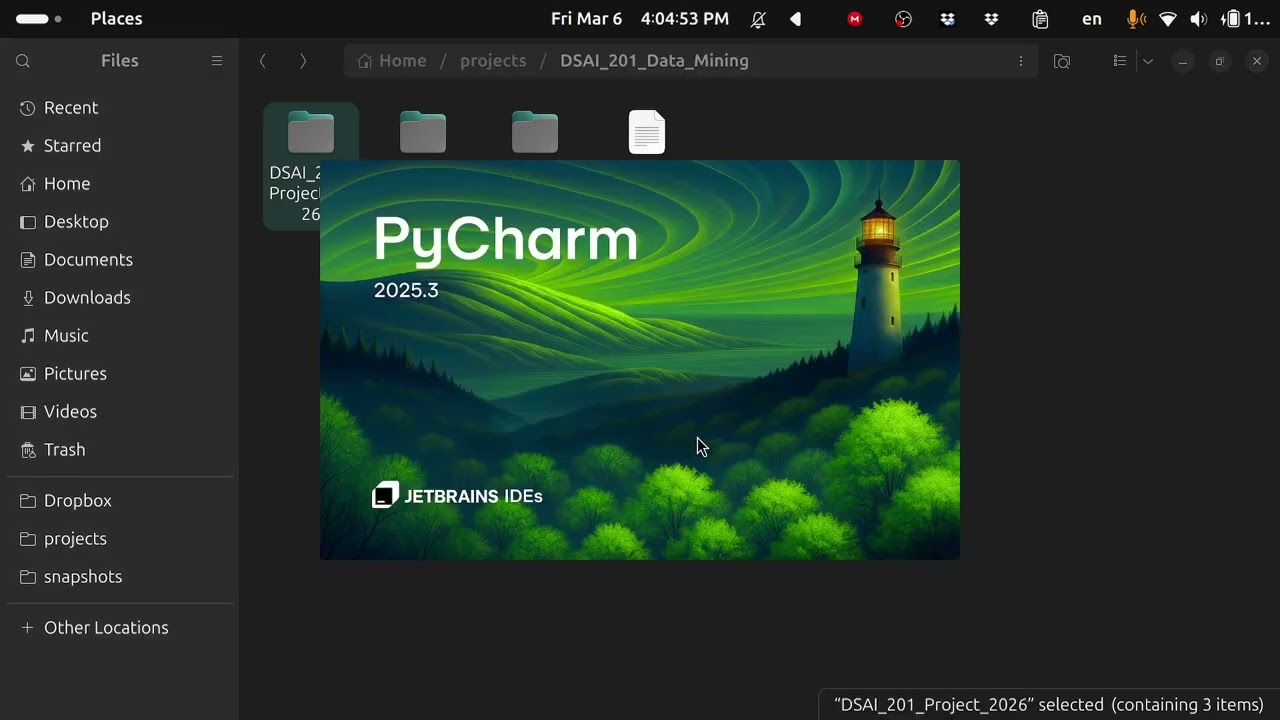This screenshot has height=720, width=1280.
Task: Click projects in the path bar
Action: (493, 61)
